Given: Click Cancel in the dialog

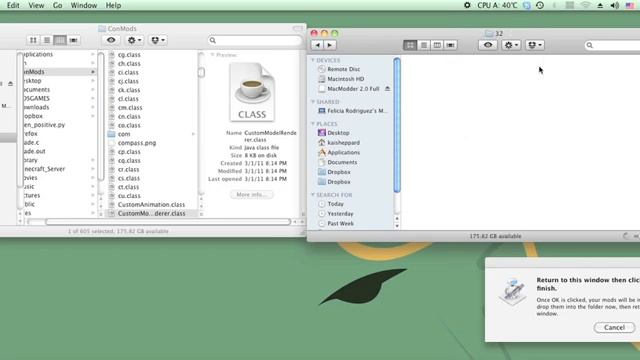Looking at the screenshot, I should (x=614, y=327).
